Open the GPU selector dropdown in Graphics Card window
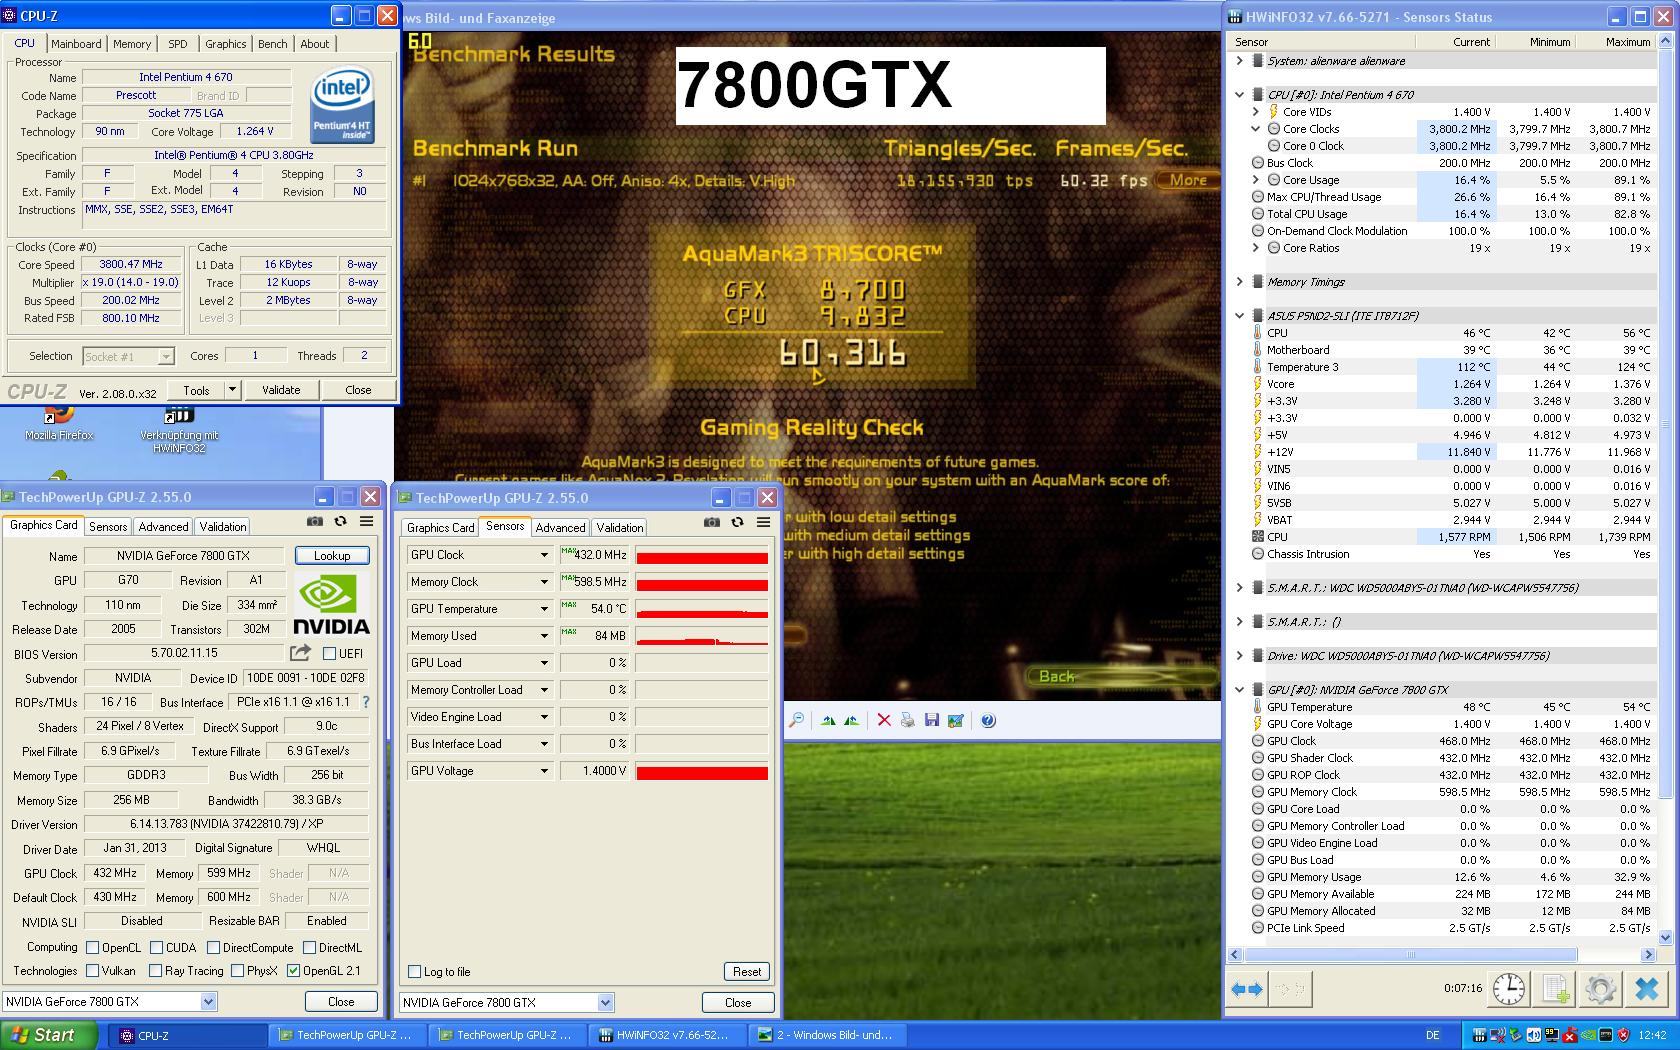The image size is (1680, 1050). click(208, 1001)
